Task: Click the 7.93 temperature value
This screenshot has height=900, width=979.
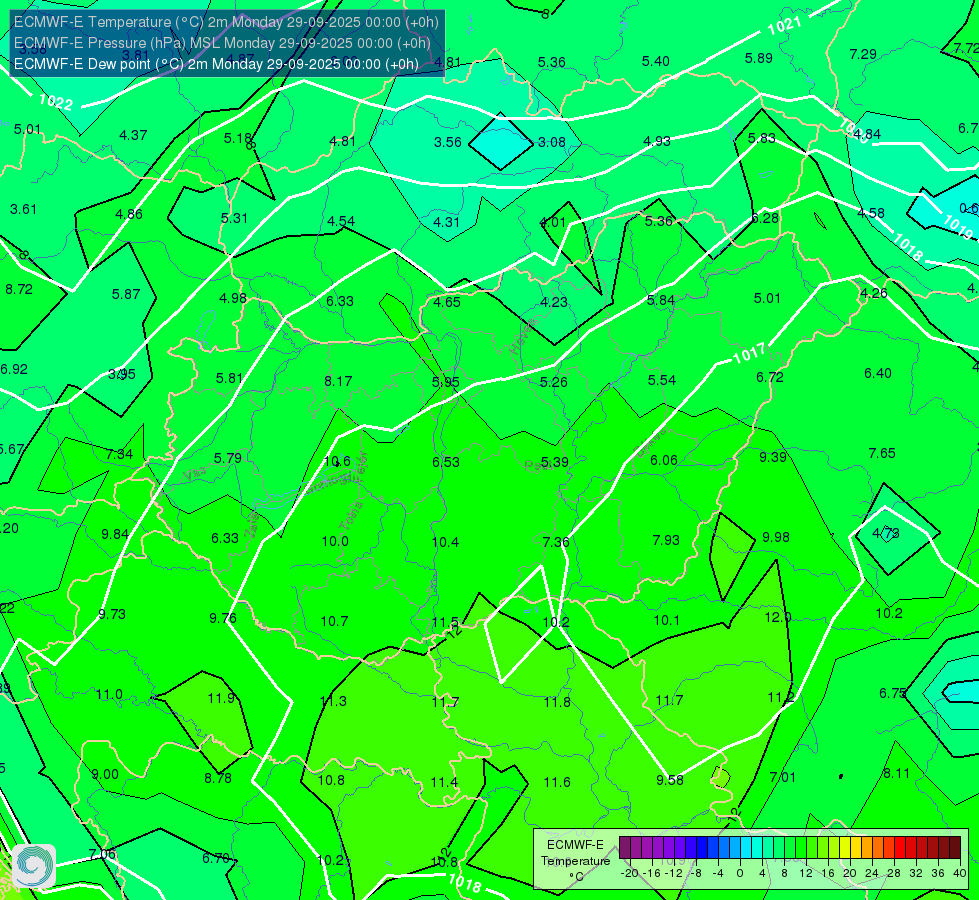Action: coord(666,540)
